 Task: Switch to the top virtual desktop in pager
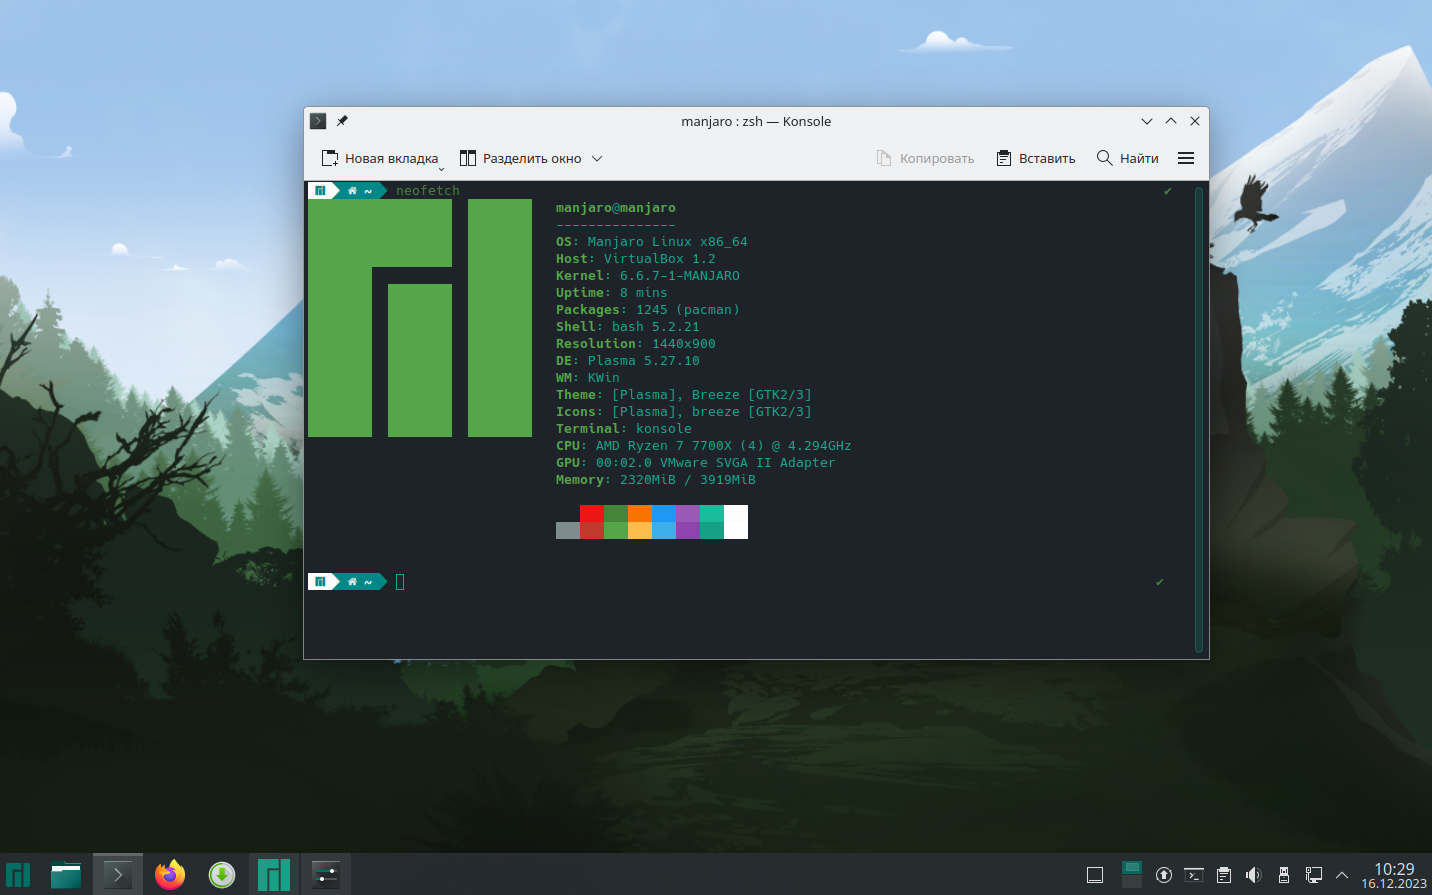[1132, 867]
